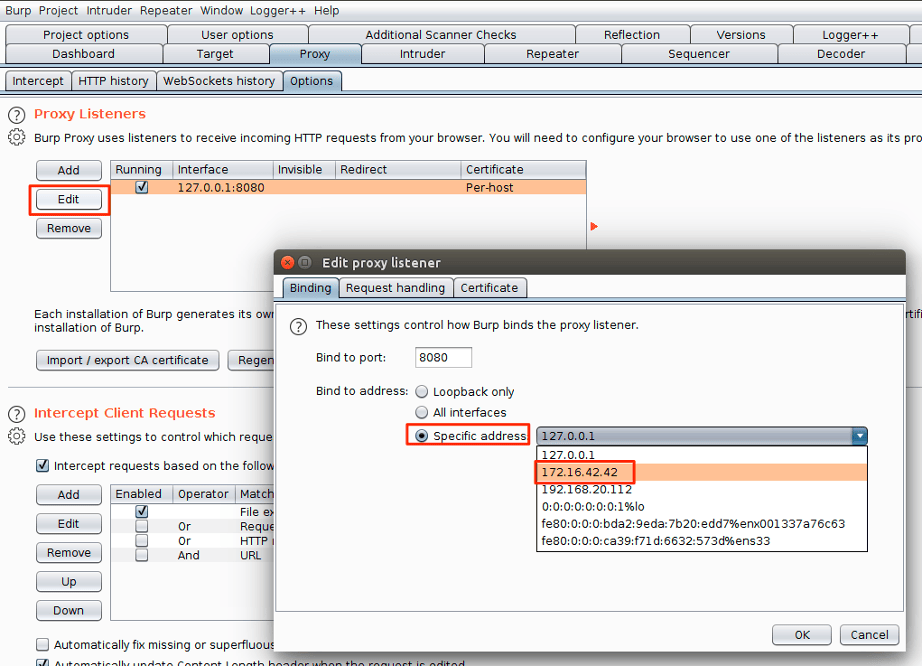
Task: Open the gear settings below Proxy Listeners help
Action: pos(16,137)
